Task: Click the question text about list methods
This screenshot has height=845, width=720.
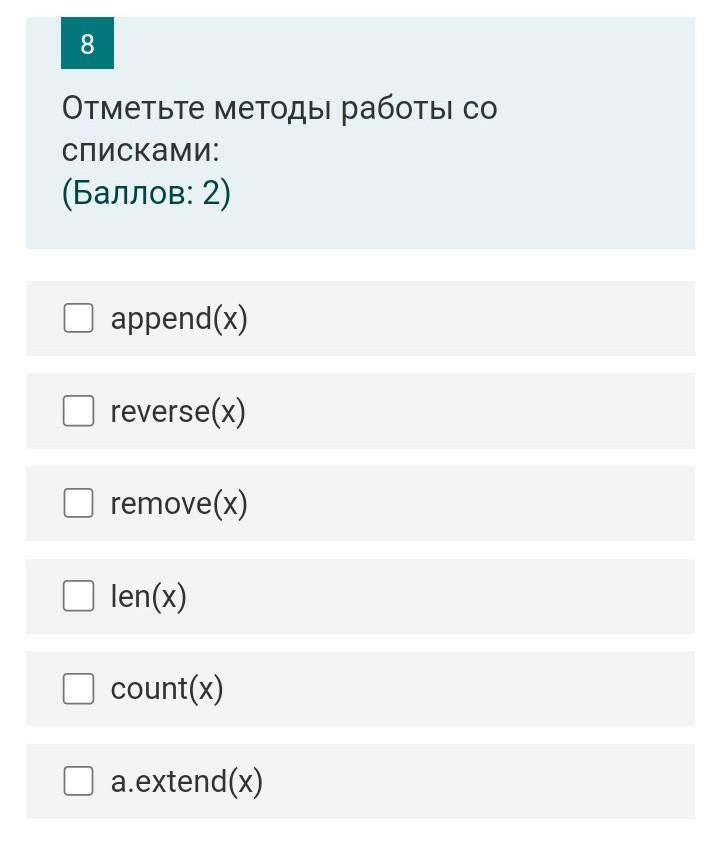Action: (279, 129)
